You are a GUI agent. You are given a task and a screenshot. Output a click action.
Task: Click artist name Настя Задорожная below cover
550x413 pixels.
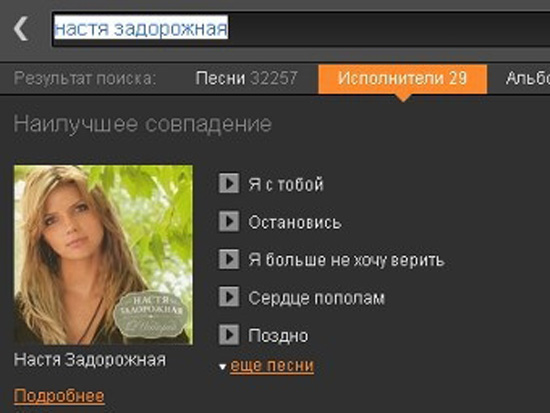tap(90, 360)
